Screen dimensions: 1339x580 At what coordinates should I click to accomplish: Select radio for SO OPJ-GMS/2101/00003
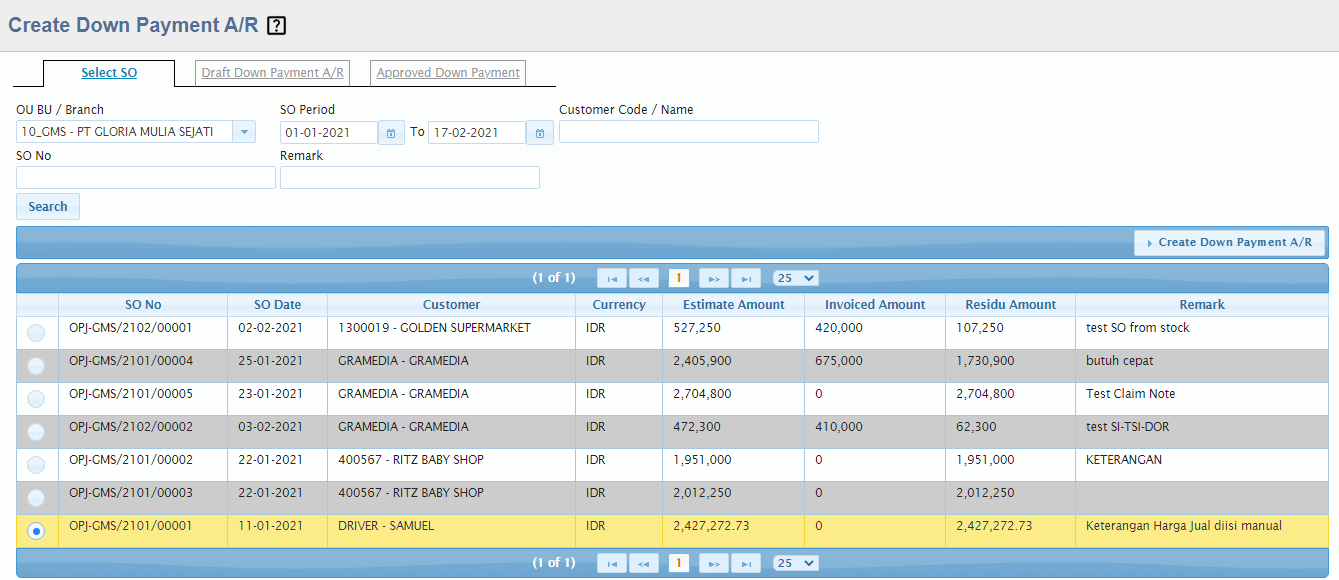click(36, 498)
